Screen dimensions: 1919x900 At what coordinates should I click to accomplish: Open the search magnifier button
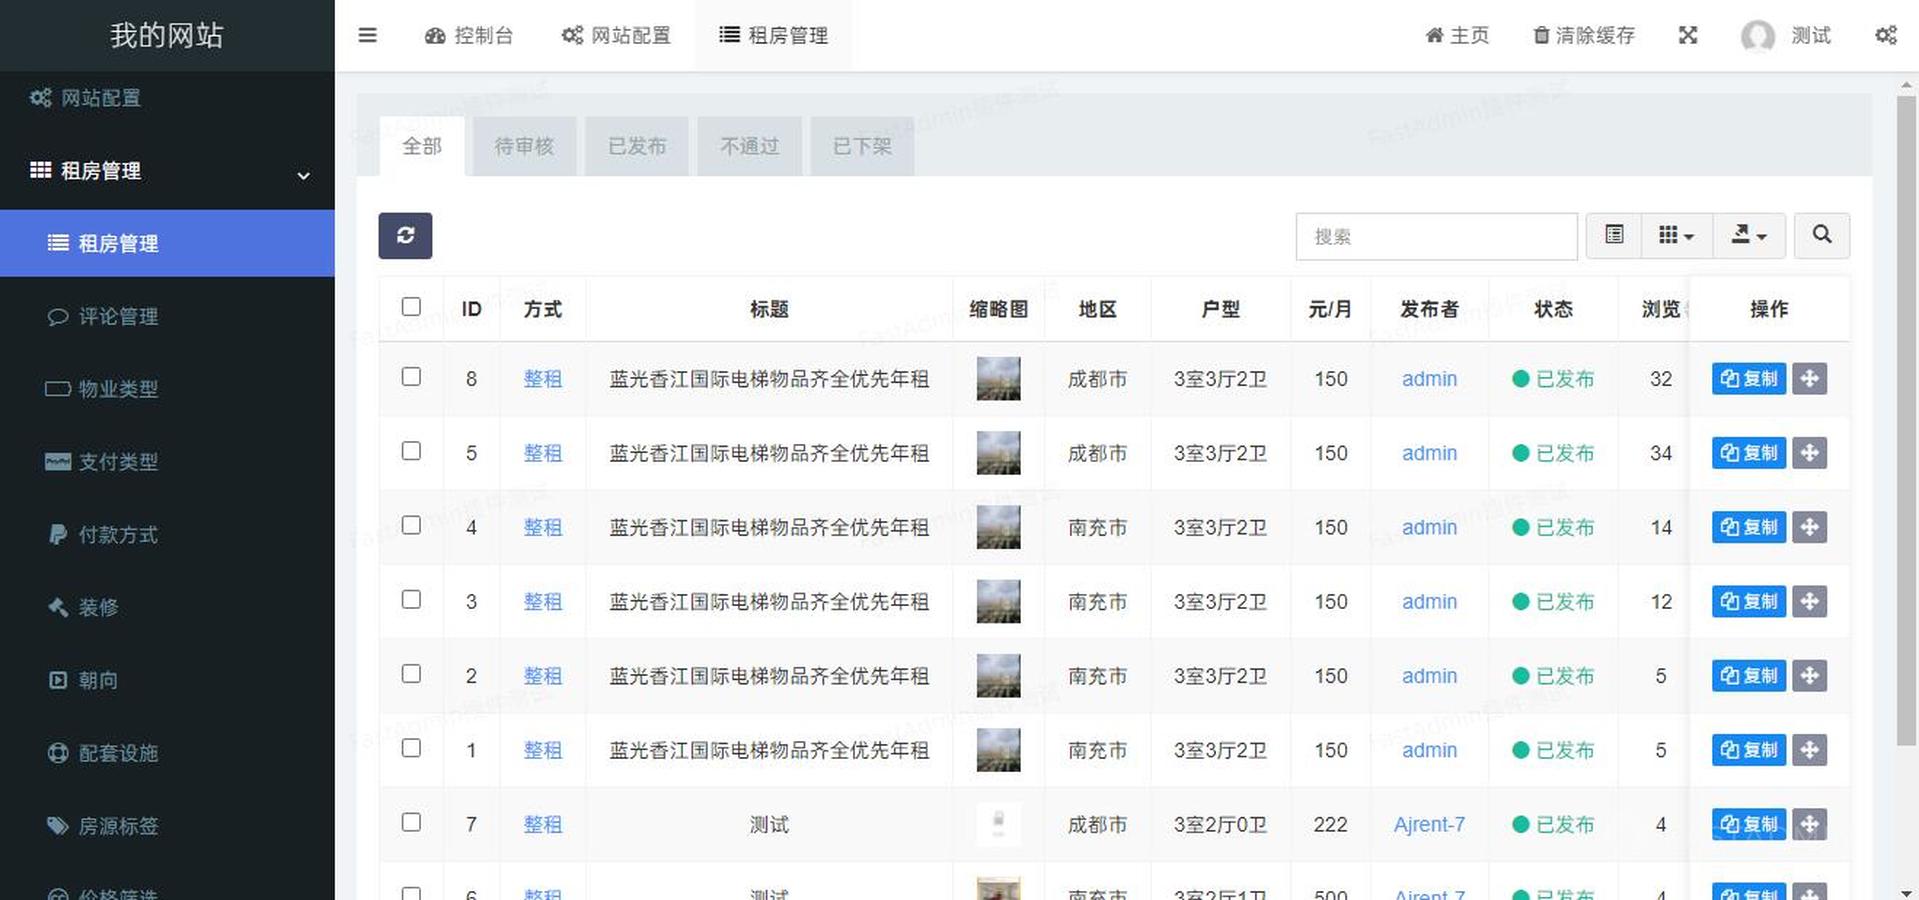1822,235
